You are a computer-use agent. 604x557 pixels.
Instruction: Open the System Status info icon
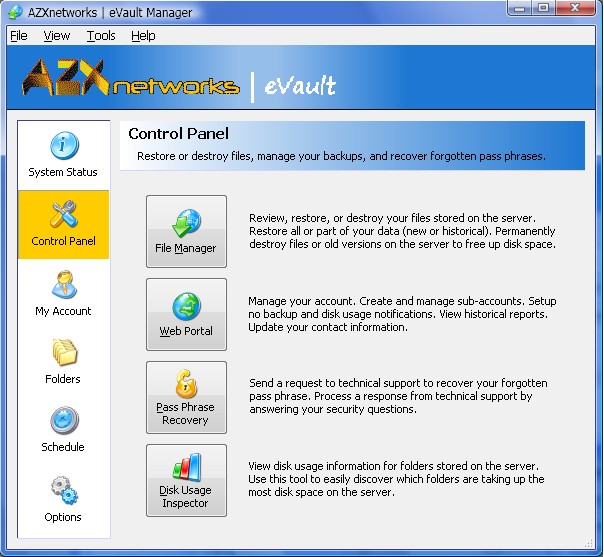64,145
